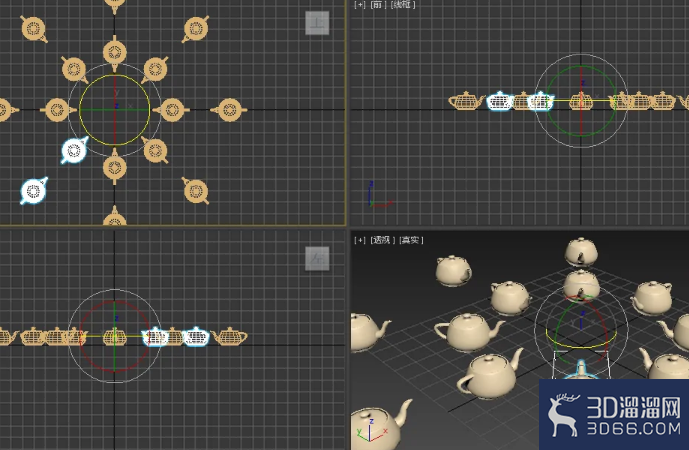Select the rightmost wireframe teapot in left view
The image size is (689, 450).
pos(229,336)
